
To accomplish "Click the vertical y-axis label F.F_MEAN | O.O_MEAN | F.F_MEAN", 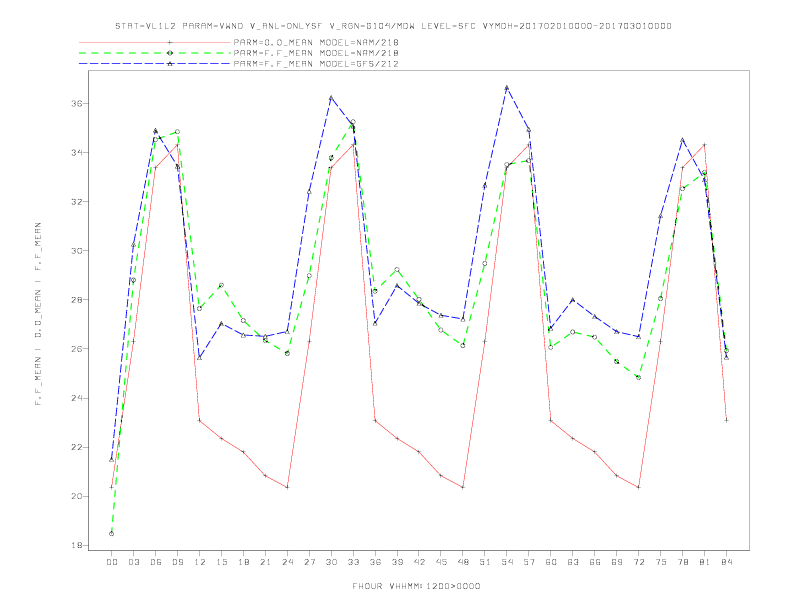I will (38, 314).
